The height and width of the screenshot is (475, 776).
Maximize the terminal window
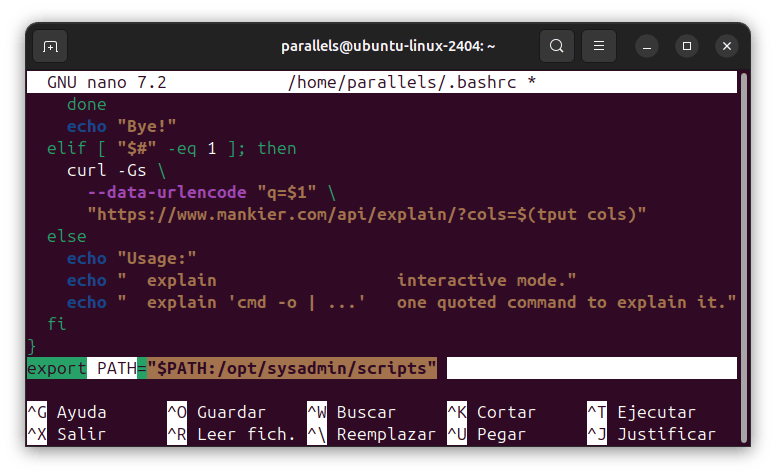(x=687, y=46)
